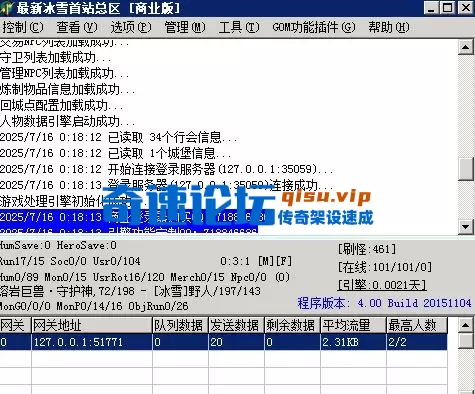This screenshot has width=475, height=394.
Task: Open the 选项(P) menu
Action: click(131, 27)
